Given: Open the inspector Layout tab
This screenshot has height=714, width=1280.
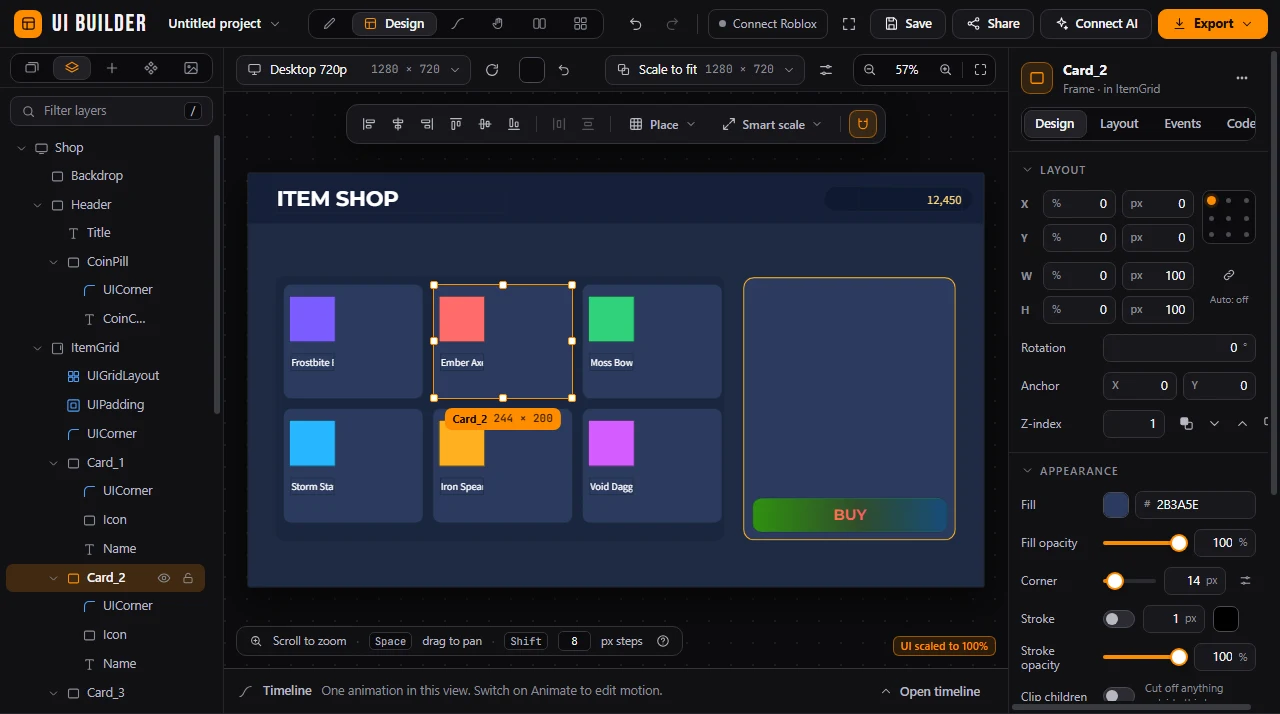Looking at the screenshot, I should 1119,124.
